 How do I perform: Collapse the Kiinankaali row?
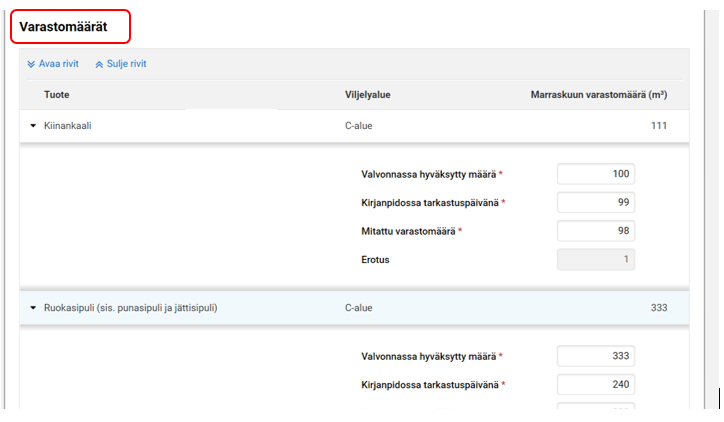[x=33, y=126]
